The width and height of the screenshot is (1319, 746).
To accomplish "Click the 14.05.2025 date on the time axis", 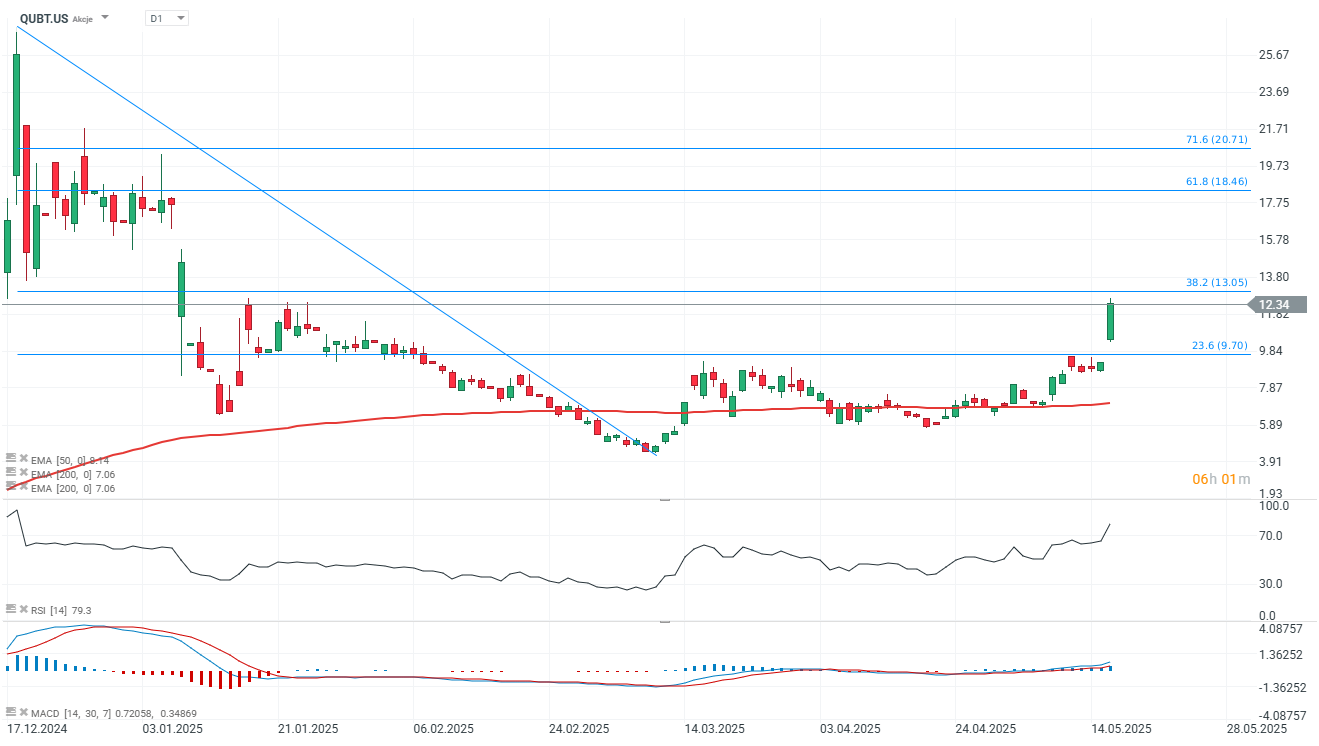I will coord(1120,729).
